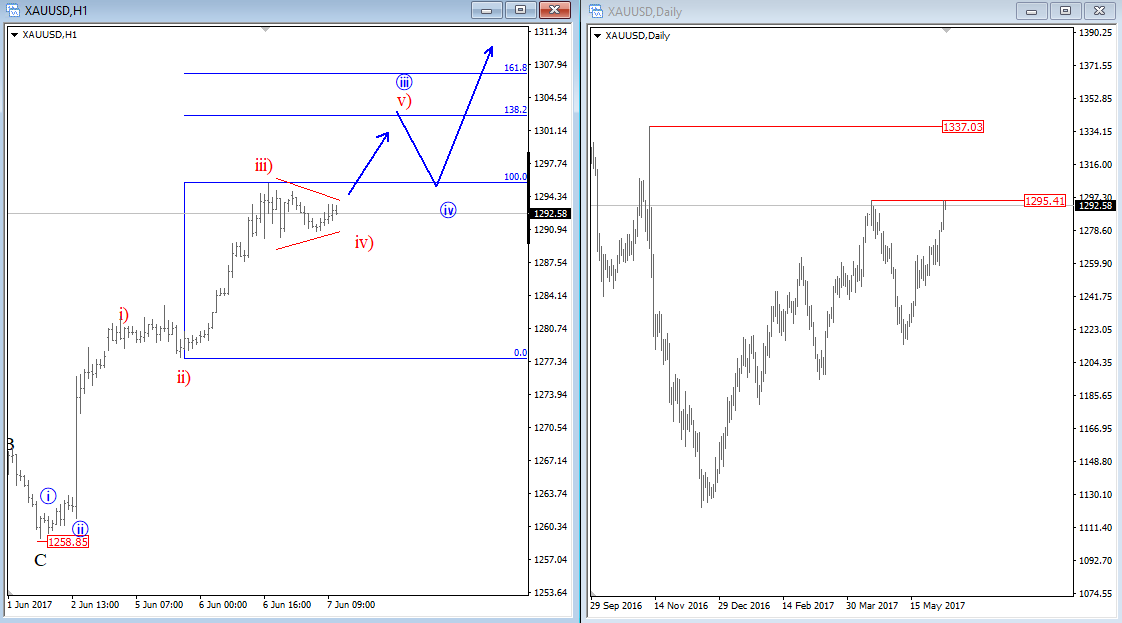Image resolution: width=1122 pixels, height=623 pixels.
Task: Click the 1258.85 price label near wave C
Action: 68,542
